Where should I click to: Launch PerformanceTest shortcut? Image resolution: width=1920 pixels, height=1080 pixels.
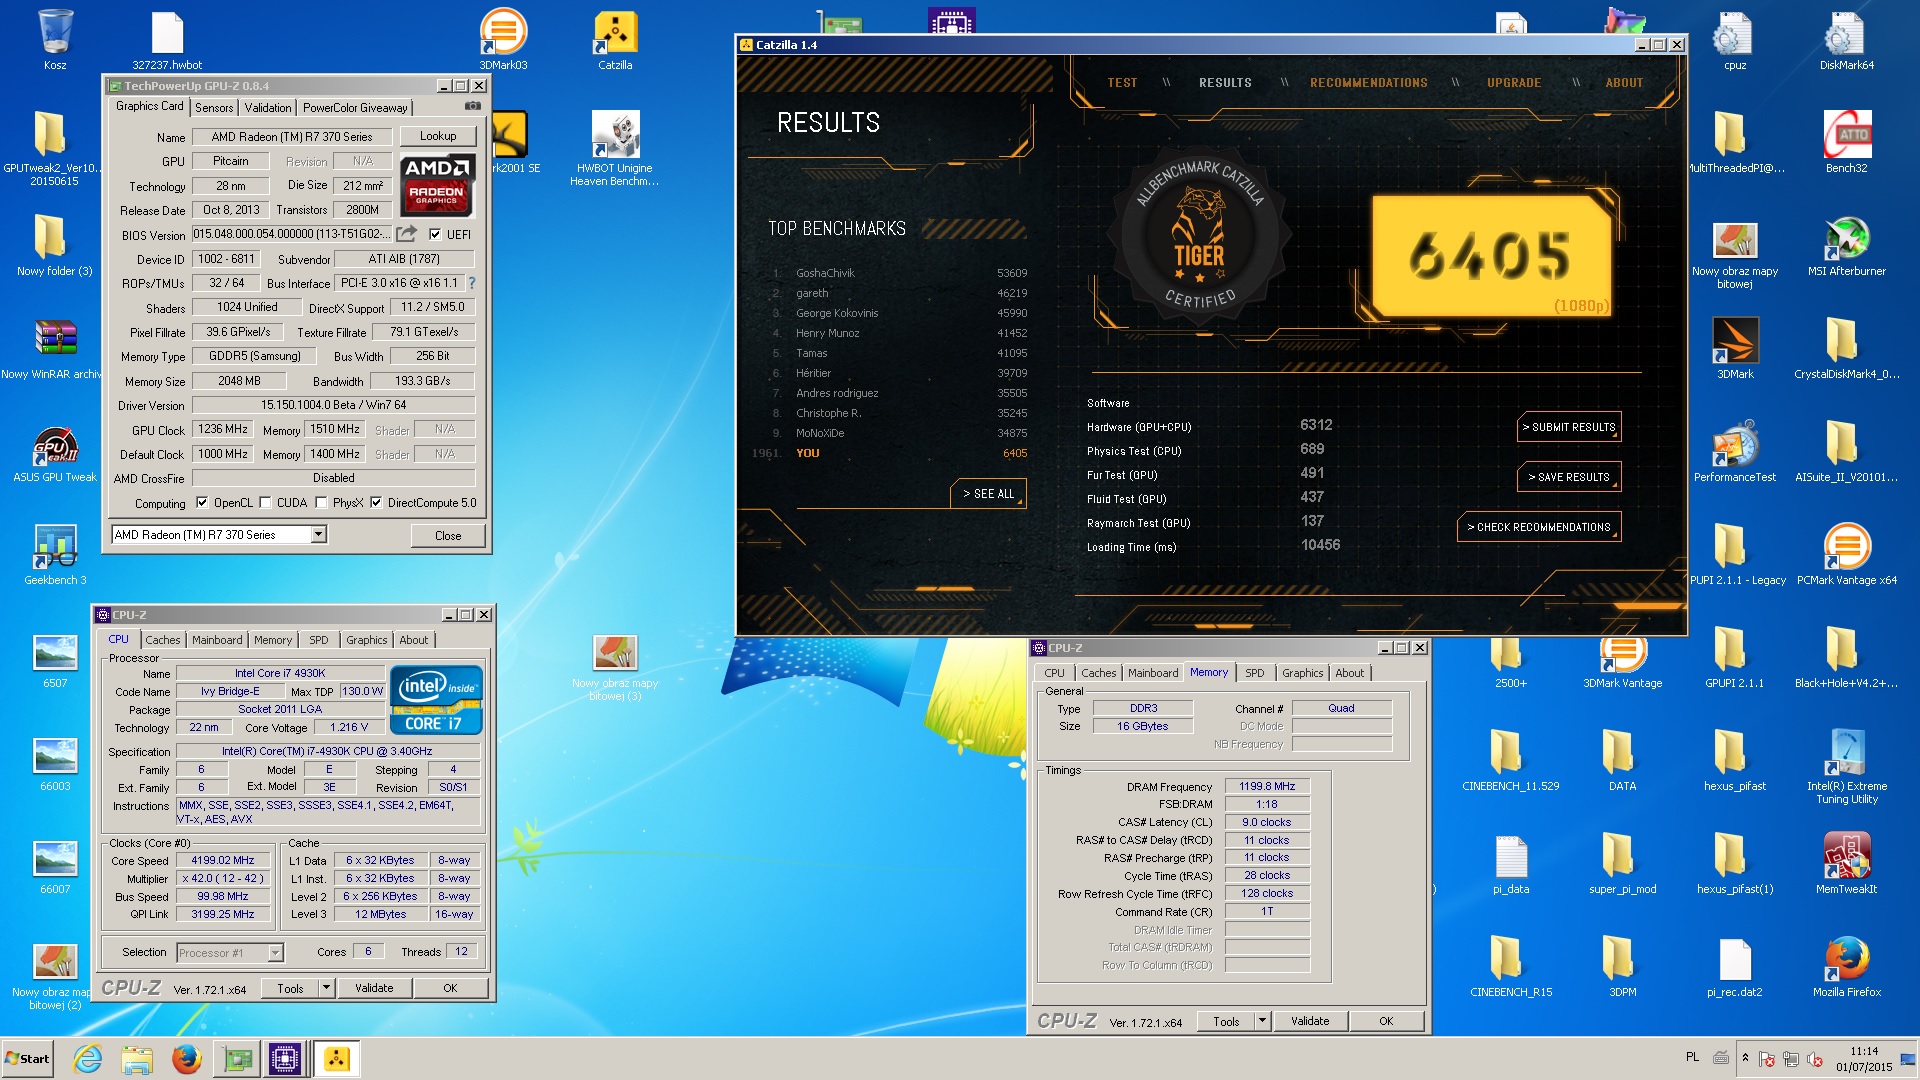pyautogui.click(x=1735, y=452)
